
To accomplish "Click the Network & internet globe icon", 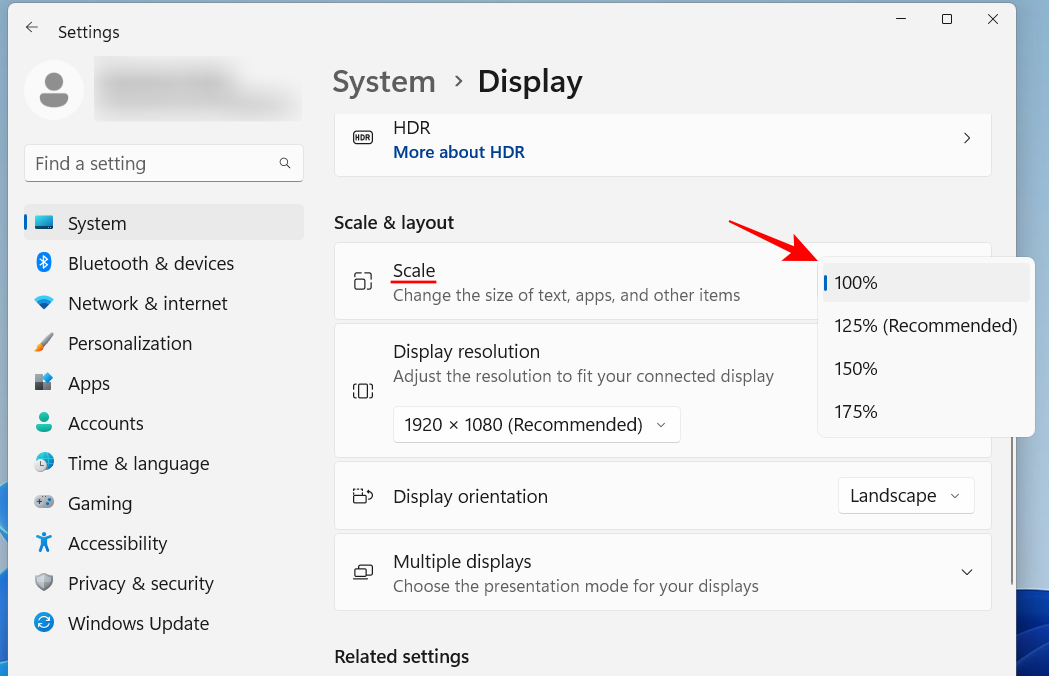I will click(x=44, y=303).
